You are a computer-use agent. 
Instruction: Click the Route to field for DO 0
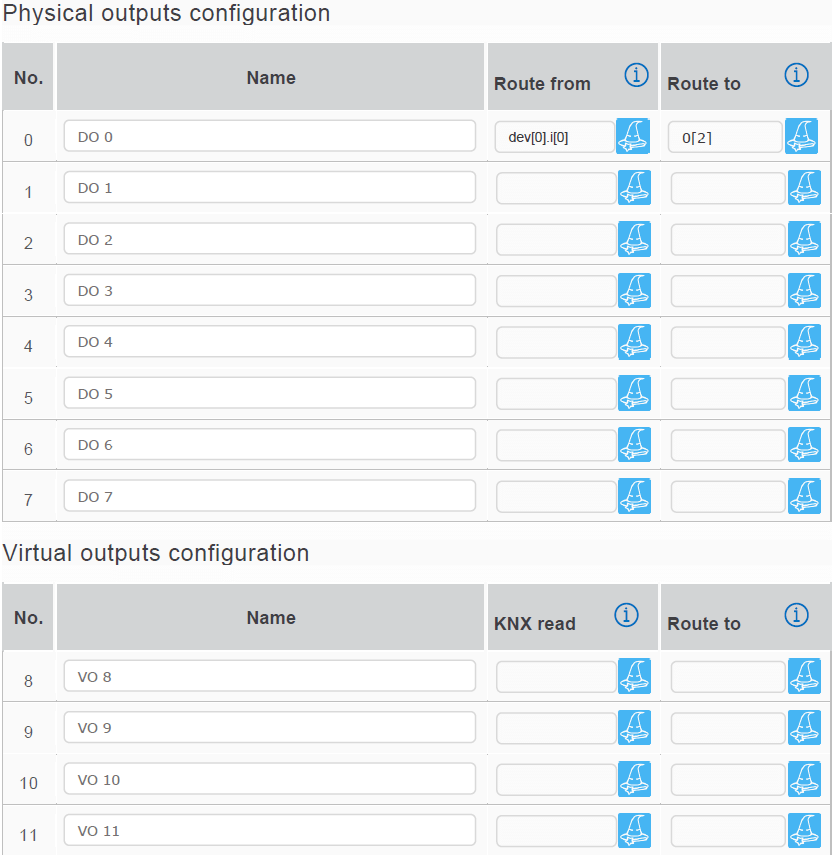725,137
